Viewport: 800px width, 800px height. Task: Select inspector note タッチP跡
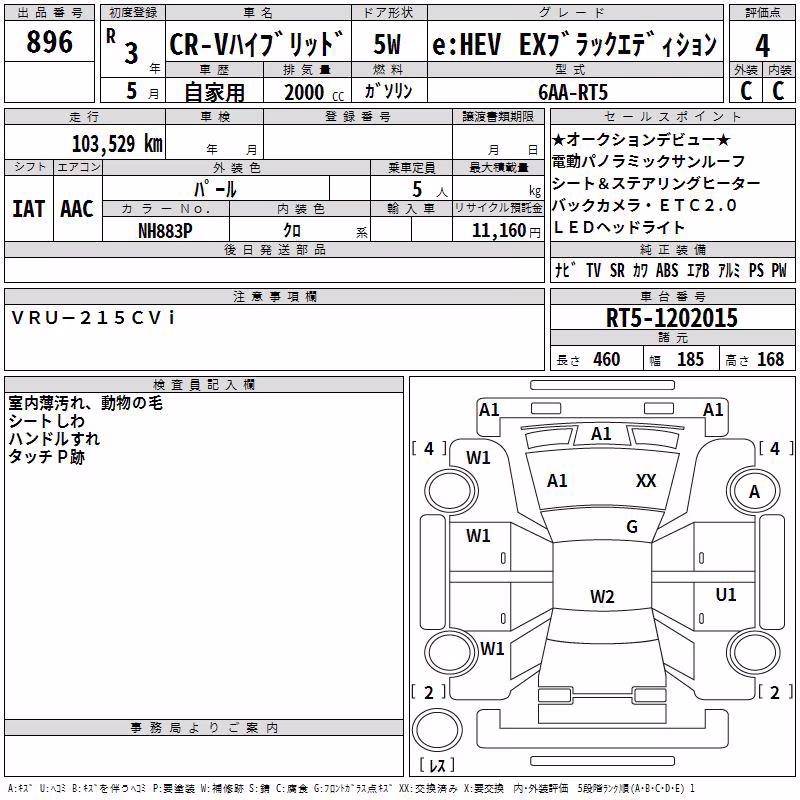tap(46, 457)
